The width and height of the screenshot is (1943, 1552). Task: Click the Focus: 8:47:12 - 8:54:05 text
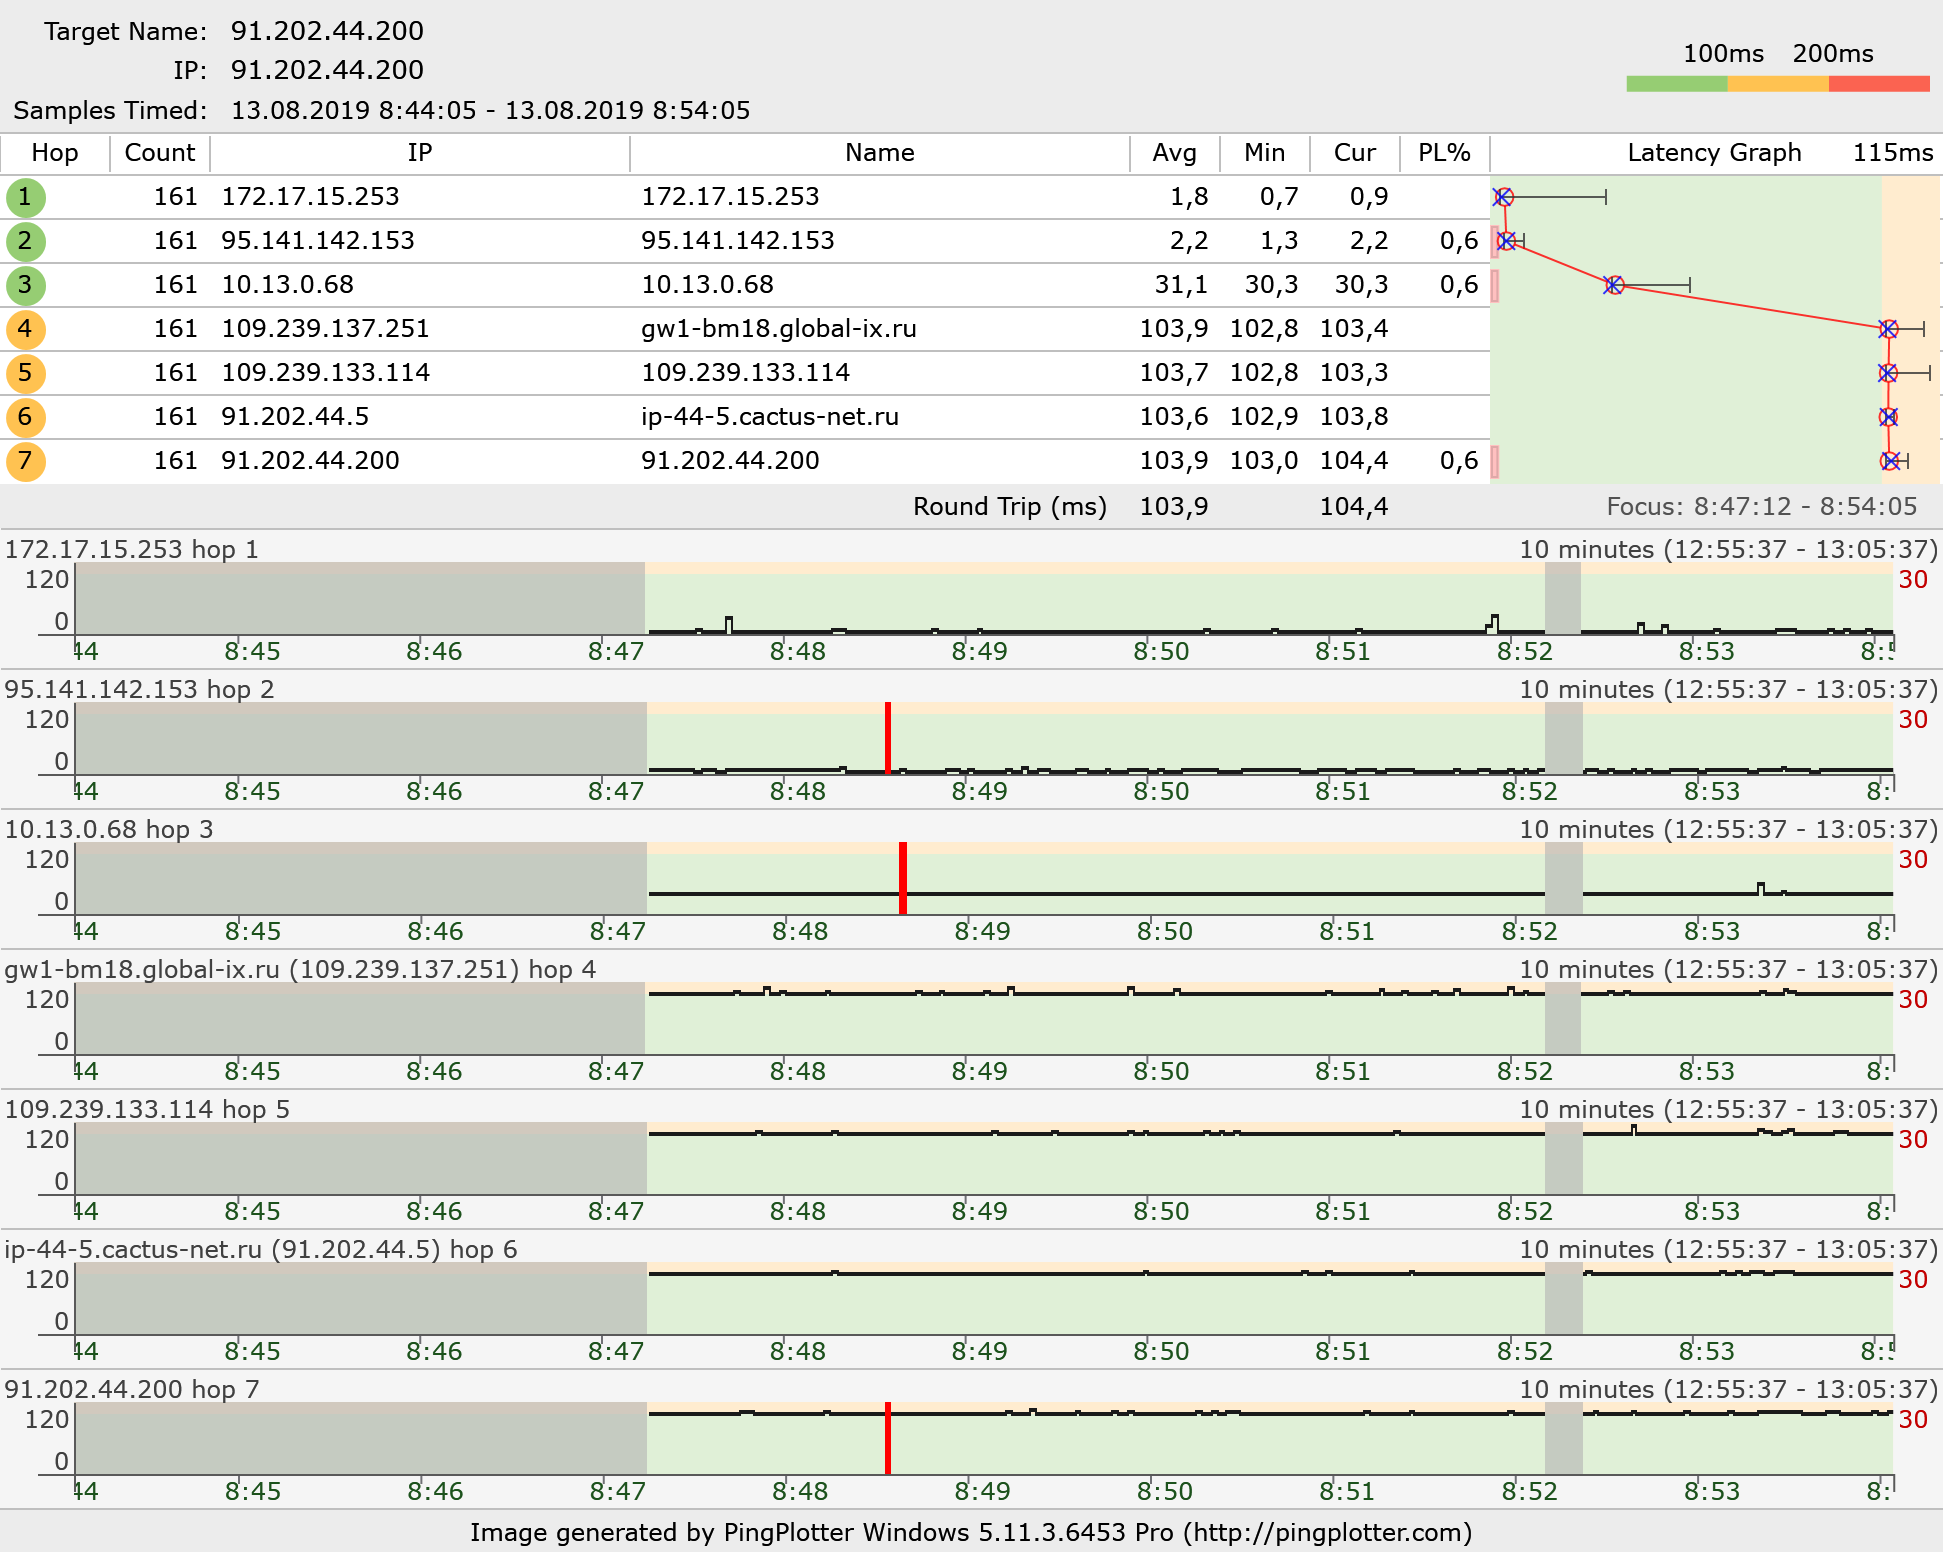[x=1762, y=507]
